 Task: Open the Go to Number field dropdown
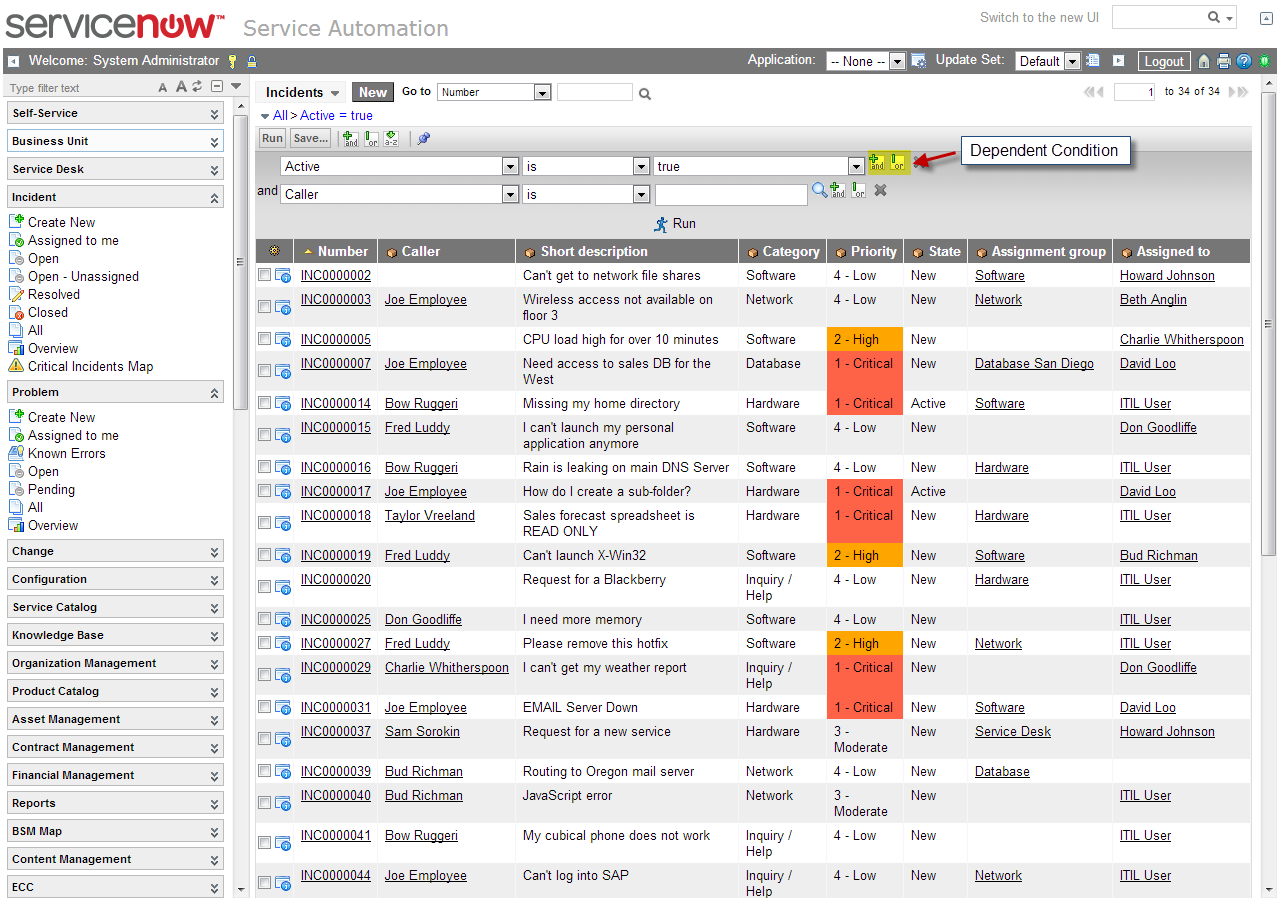[494, 92]
